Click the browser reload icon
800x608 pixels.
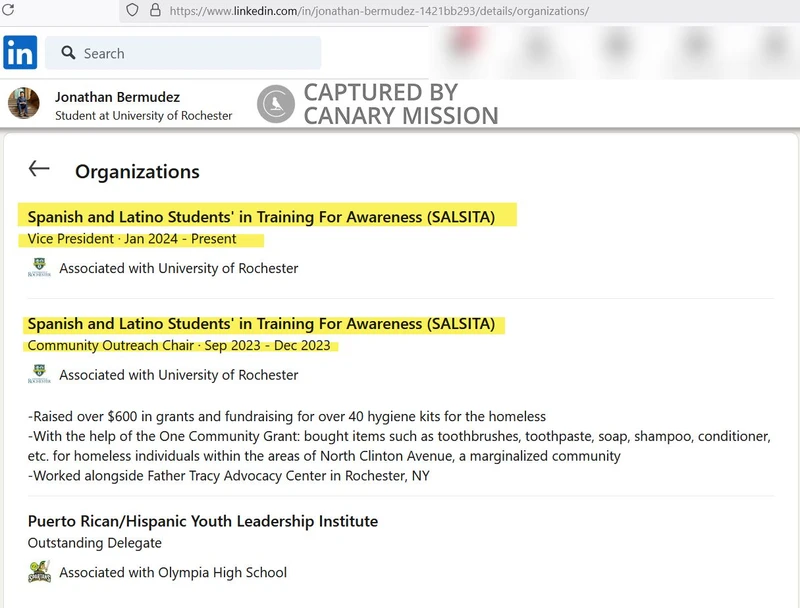point(8,9)
